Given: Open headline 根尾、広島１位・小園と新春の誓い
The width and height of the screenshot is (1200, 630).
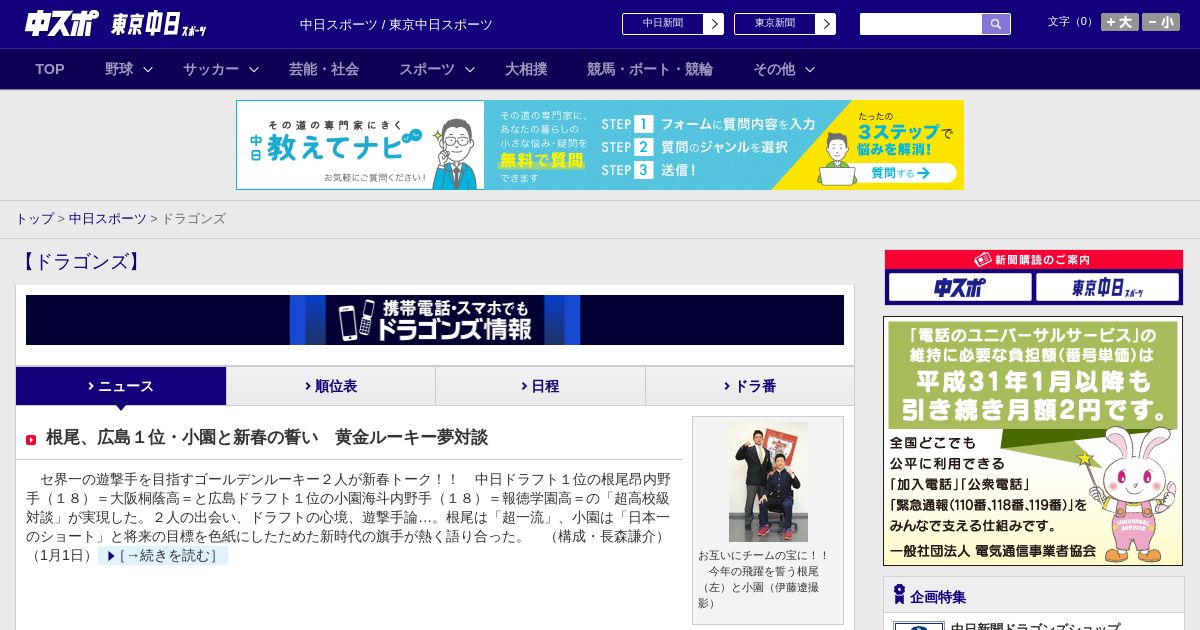Looking at the screenshot, I should (x=267, y=437).
